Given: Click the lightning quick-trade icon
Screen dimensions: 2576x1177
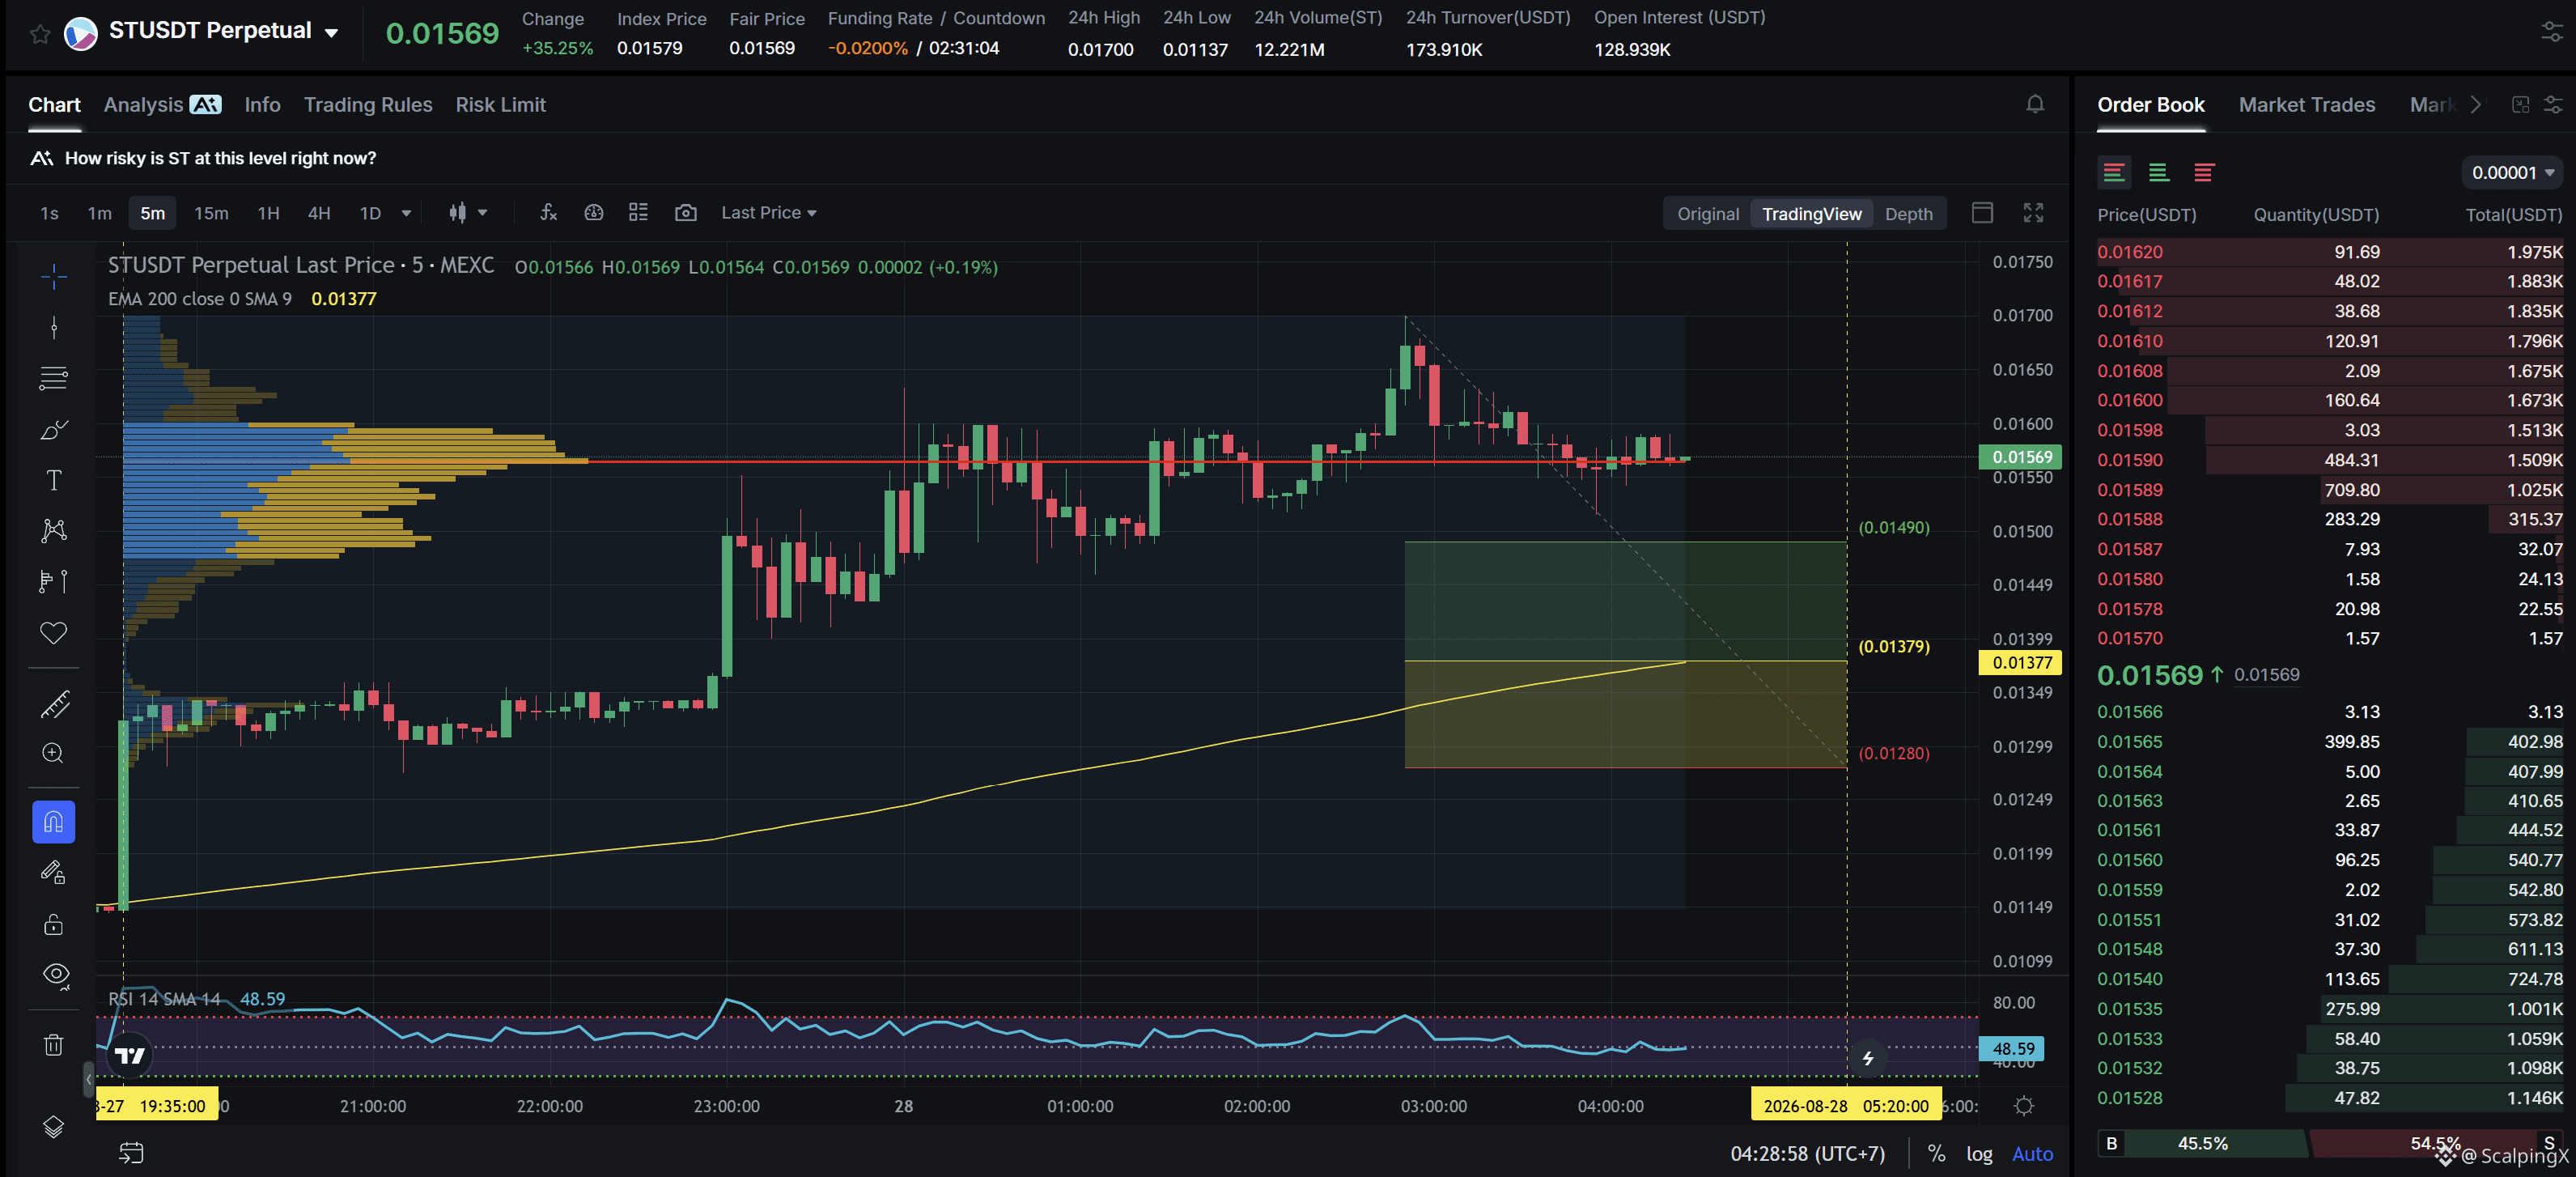Looking at the screenshot, I should (1867, 1058).
